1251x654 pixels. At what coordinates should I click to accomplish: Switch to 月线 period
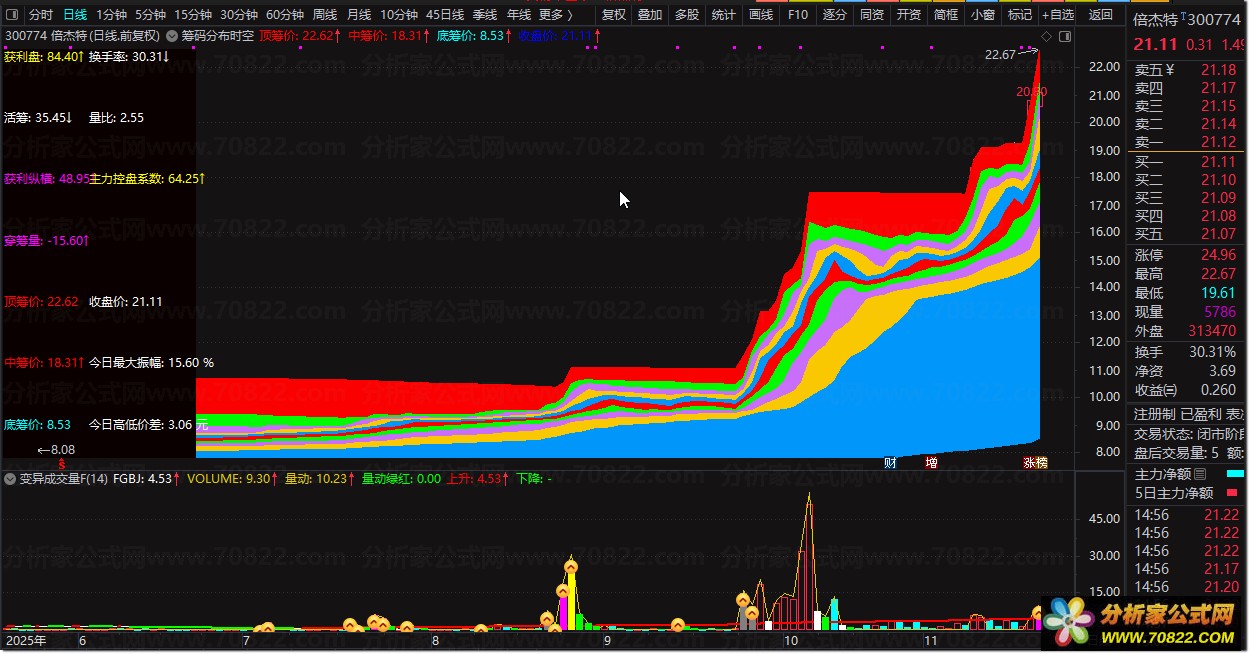(358, 15)
